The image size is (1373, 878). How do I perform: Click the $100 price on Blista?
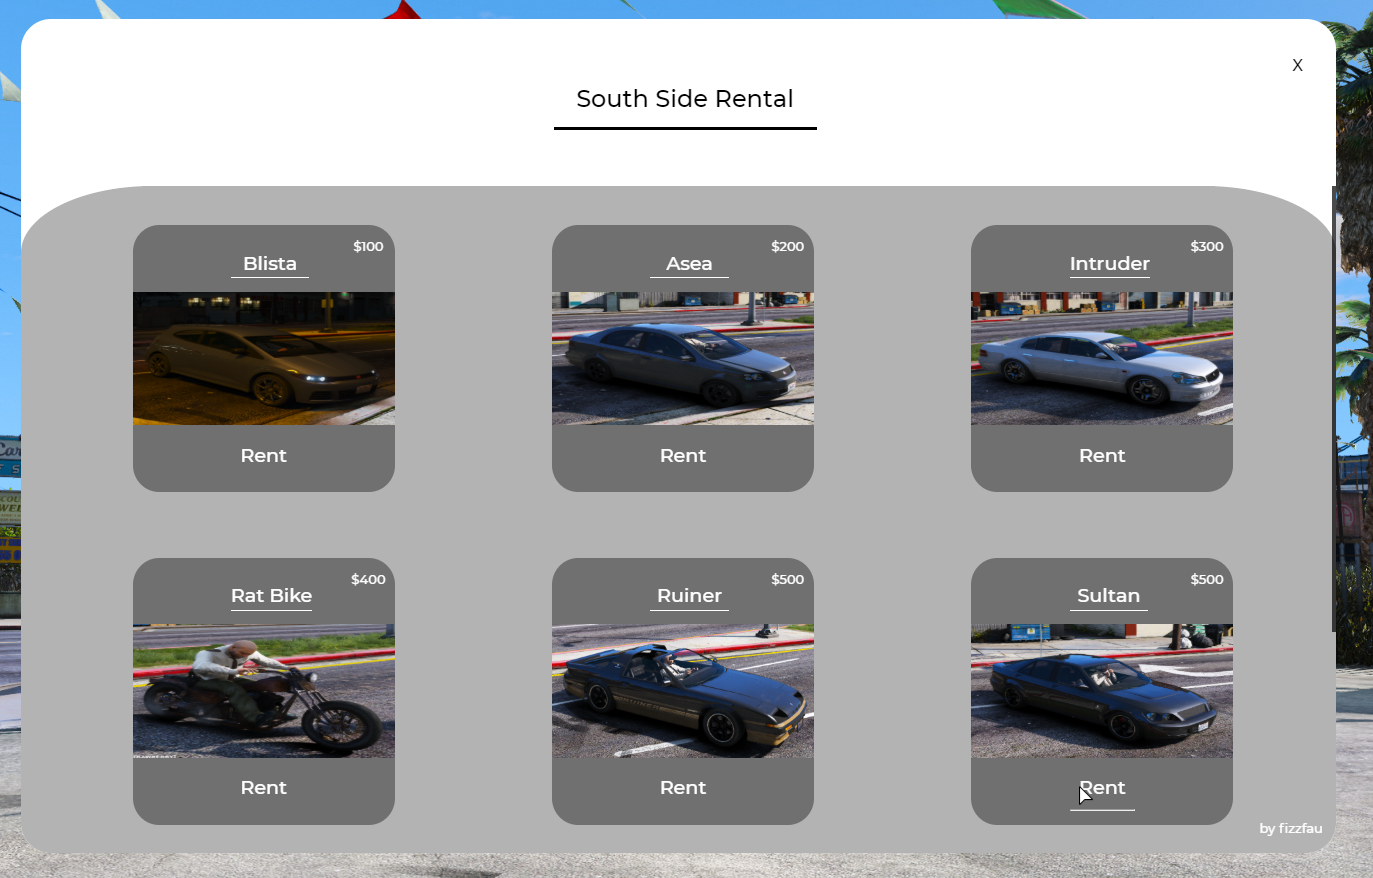point(368,246)
